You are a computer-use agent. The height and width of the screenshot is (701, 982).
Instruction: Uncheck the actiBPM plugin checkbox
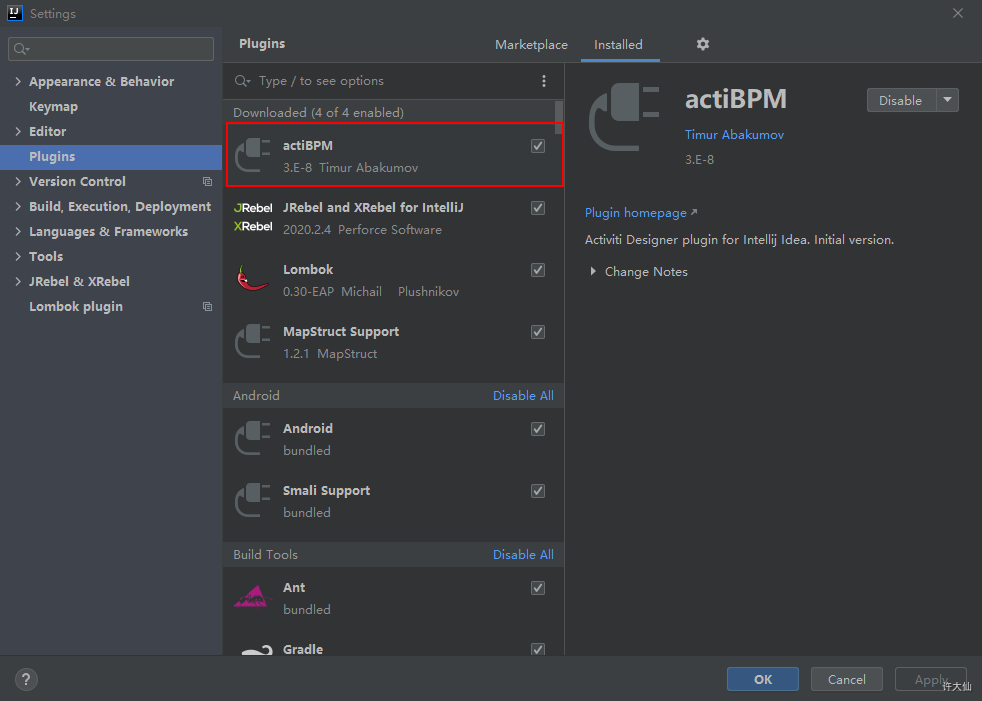(x=538, y=146)
